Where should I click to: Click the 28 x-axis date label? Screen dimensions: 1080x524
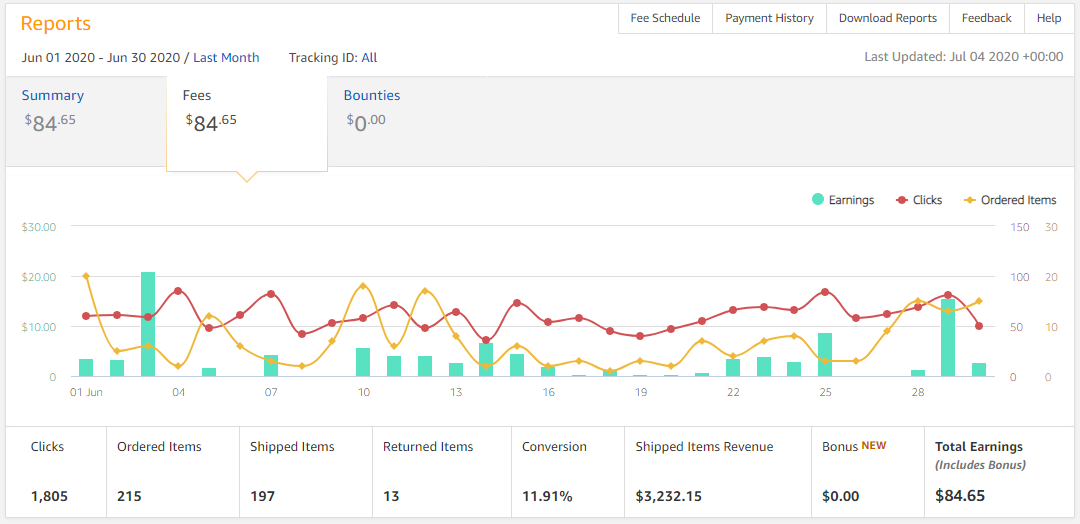click(x=917, y=392)
